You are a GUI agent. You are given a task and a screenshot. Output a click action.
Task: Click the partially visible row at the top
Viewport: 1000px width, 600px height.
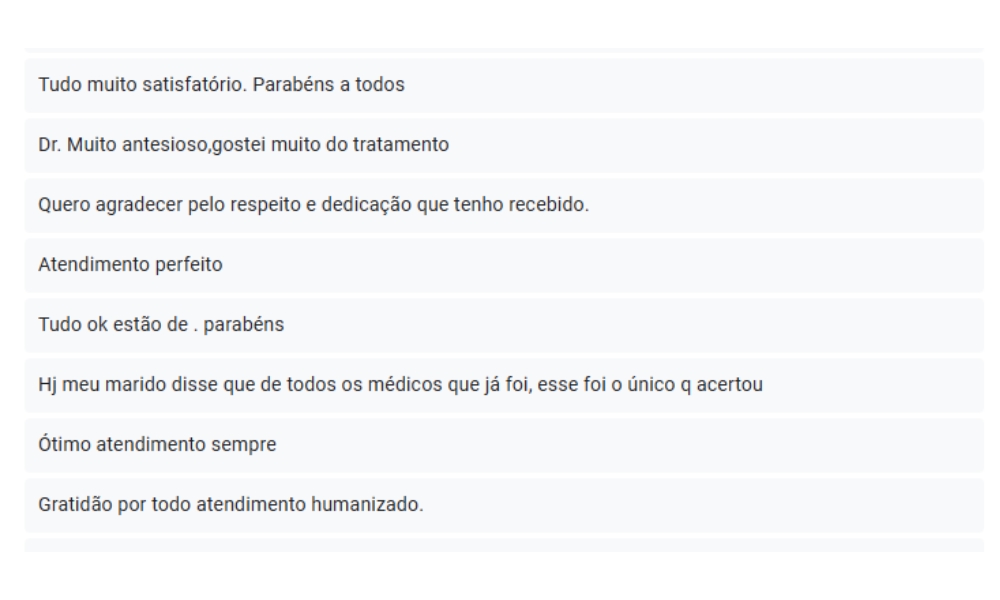[x=504, y=49]
